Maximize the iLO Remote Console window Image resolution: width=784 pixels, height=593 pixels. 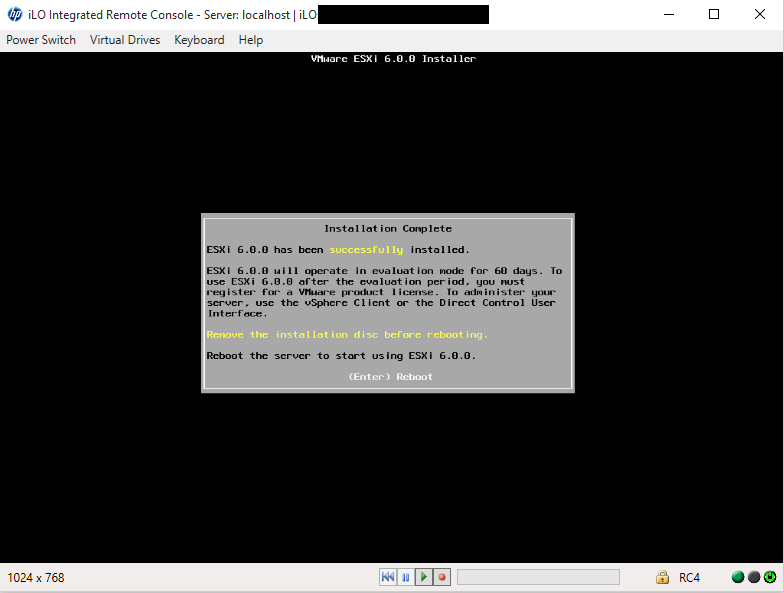[x=714, y=14]
